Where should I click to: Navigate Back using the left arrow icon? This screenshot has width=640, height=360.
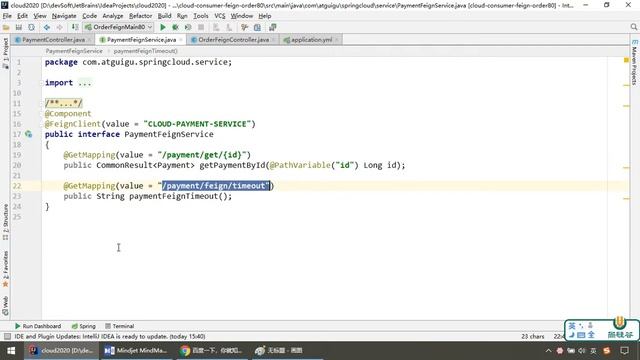click(47, 27)
